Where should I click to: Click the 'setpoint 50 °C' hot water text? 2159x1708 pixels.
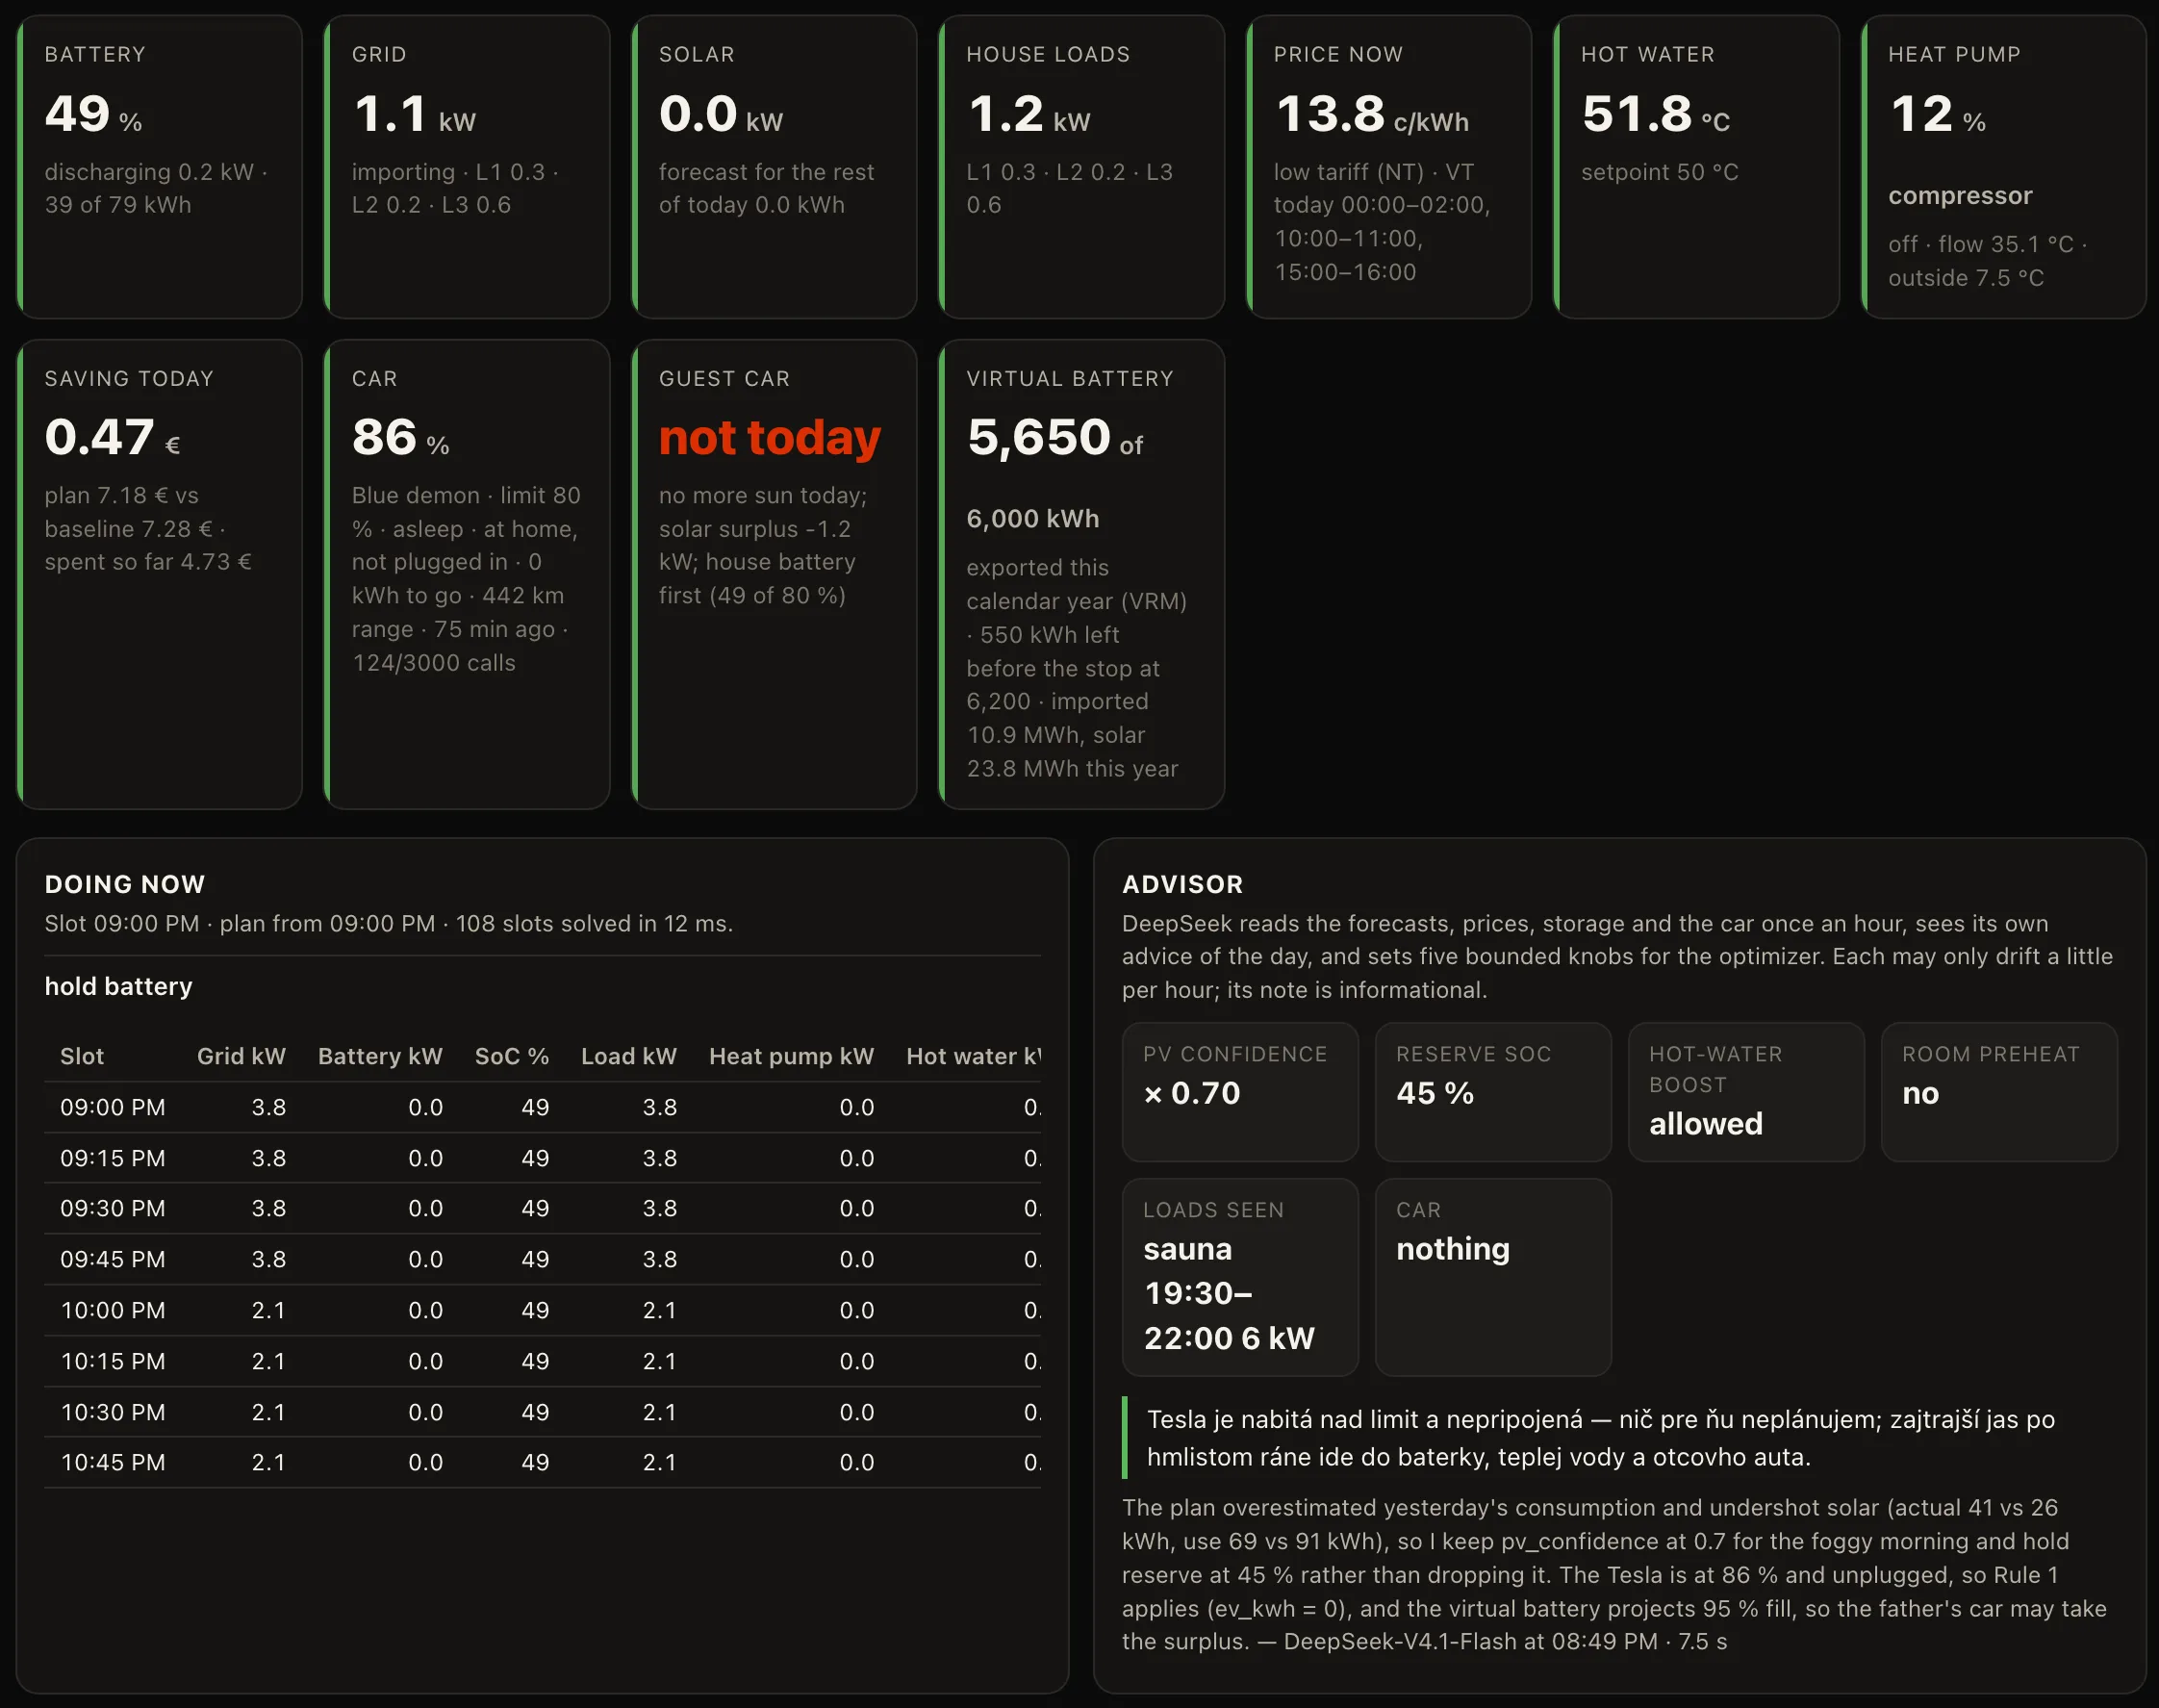[x=1659, y=172]
